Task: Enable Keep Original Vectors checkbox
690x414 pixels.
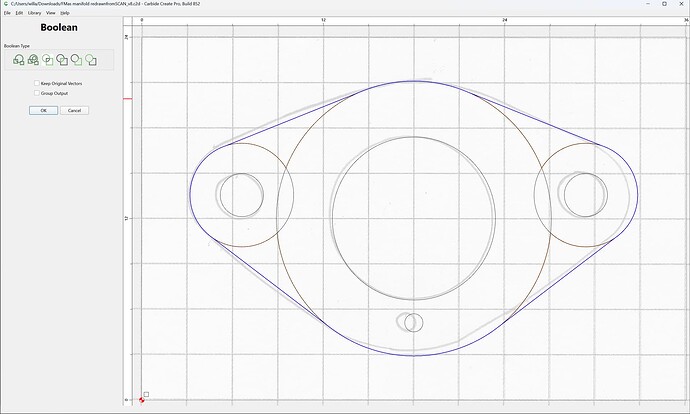Action: pyautogui.click(x=37, y=83)
